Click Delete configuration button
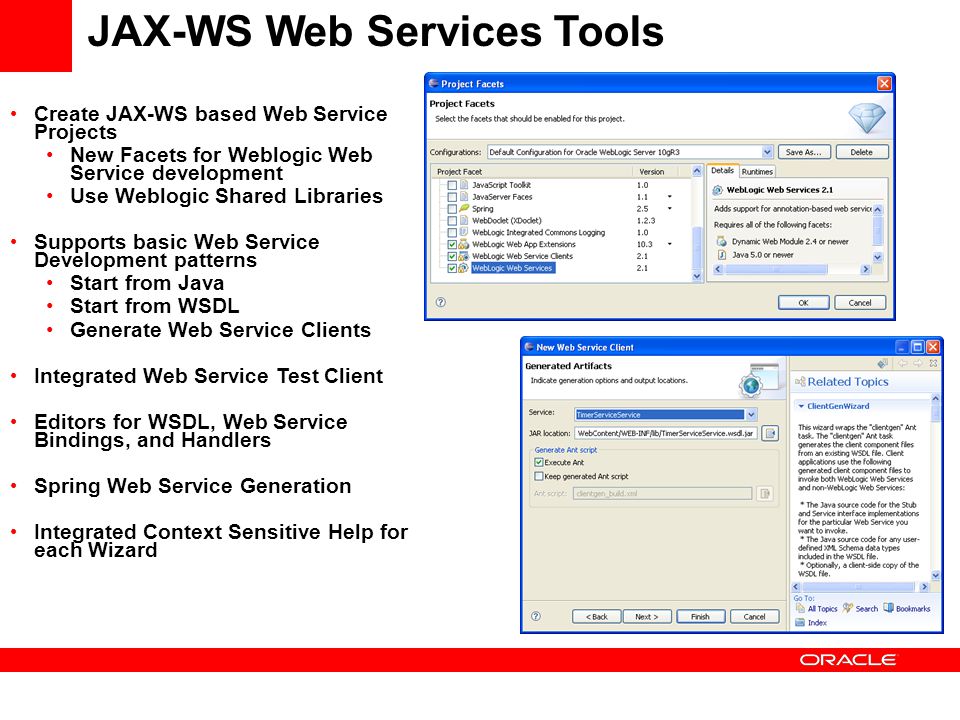This screenshot has height=720, width=960. [861, 152]
